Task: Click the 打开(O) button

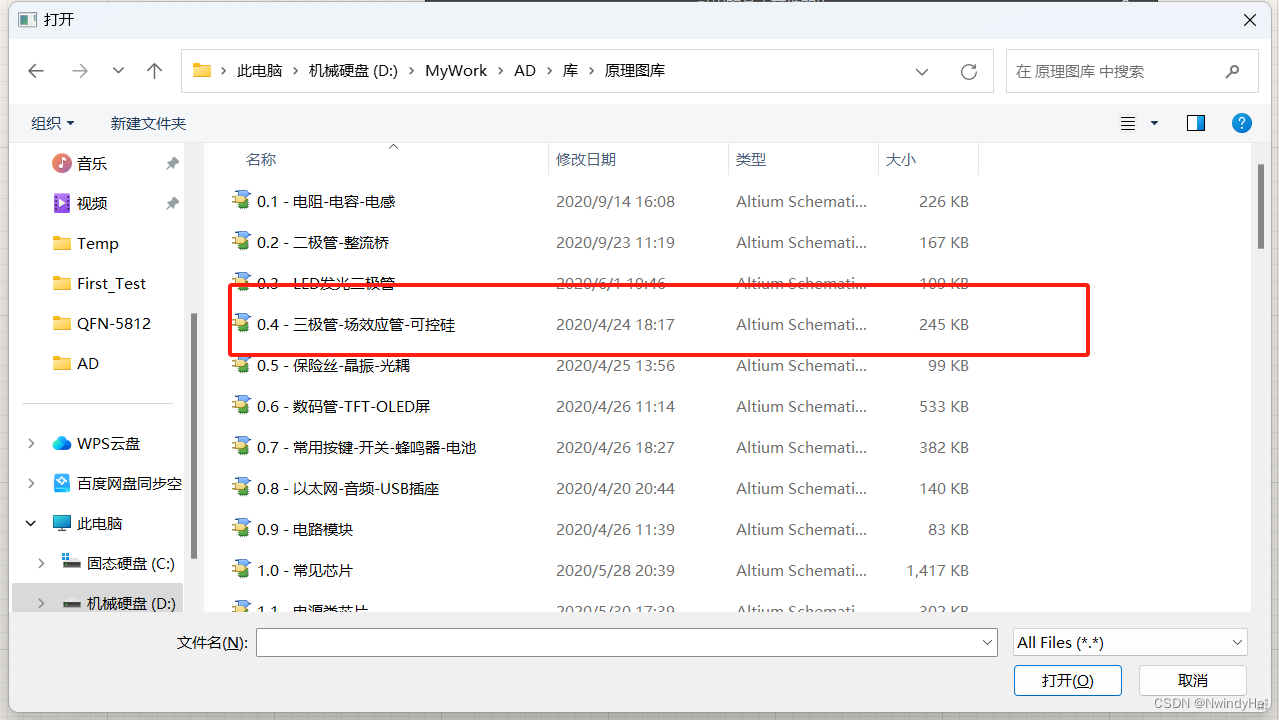Action: [x=1067, y=680]
